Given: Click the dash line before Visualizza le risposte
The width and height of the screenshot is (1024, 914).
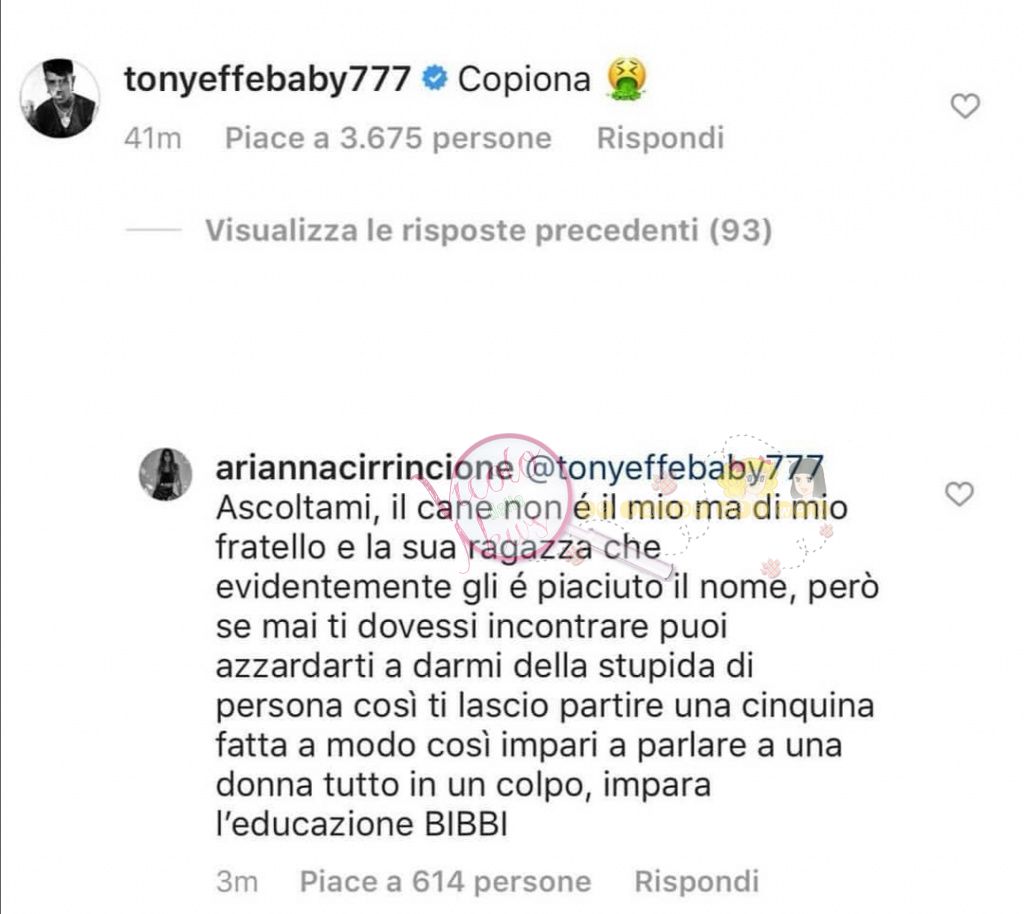Looking at the screenshot, I should coord(153,230).
